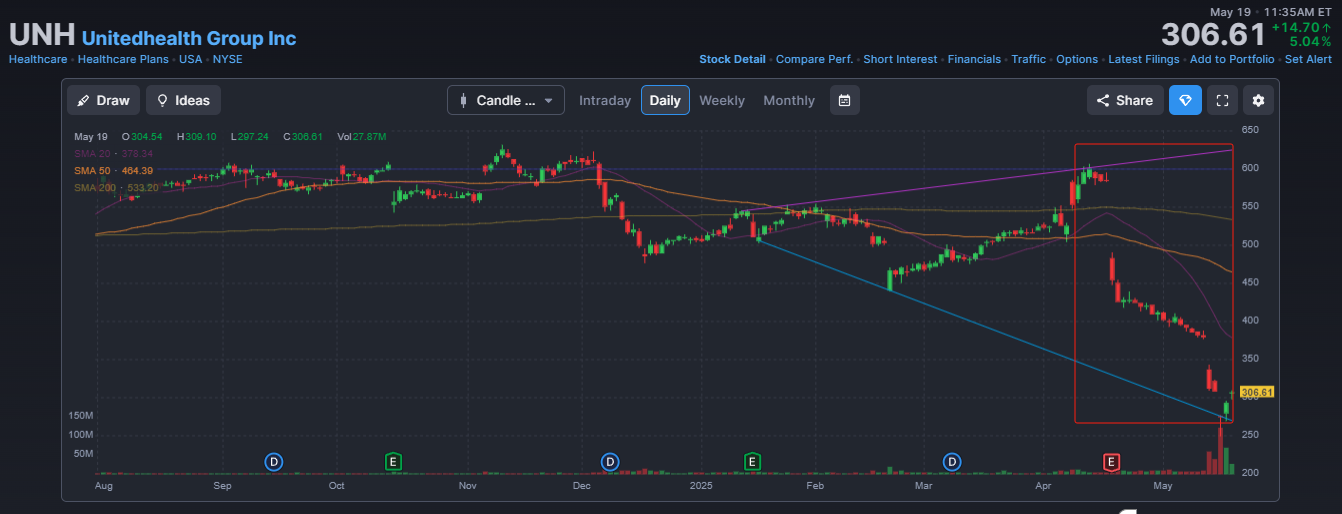This screenshot has width=1342, height=514.
Task: Open NYSE exchange link
Action: pyautogui.click(x=227, y=59)
